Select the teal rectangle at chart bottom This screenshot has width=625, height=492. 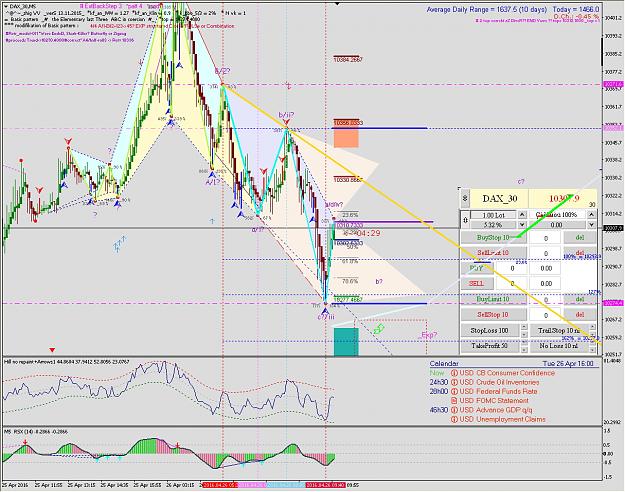(x=346, y=342)
